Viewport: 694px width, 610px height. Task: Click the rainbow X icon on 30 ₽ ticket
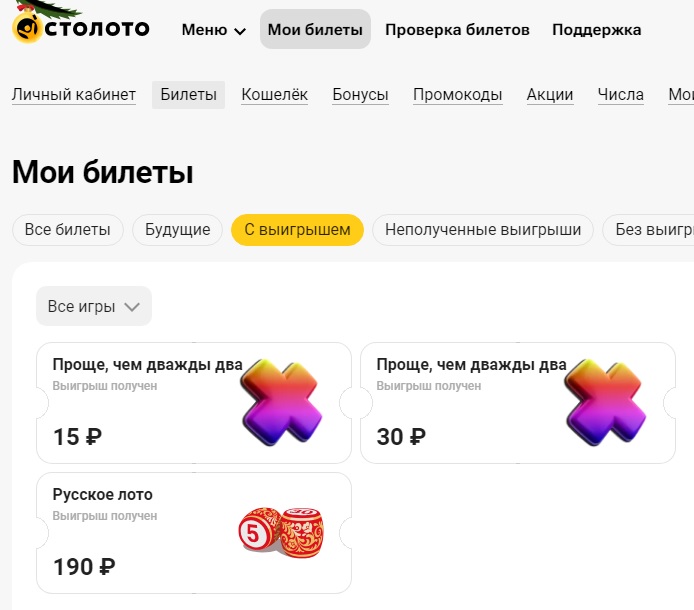(x=606, y=402)
